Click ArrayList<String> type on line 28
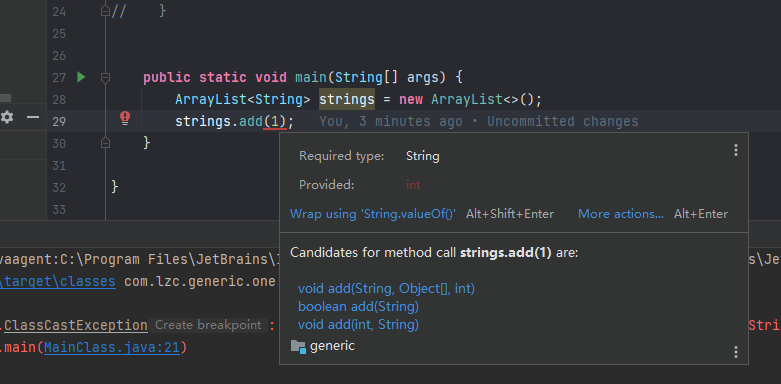Viewport: 781px width, 384px height. coord(243,100)
